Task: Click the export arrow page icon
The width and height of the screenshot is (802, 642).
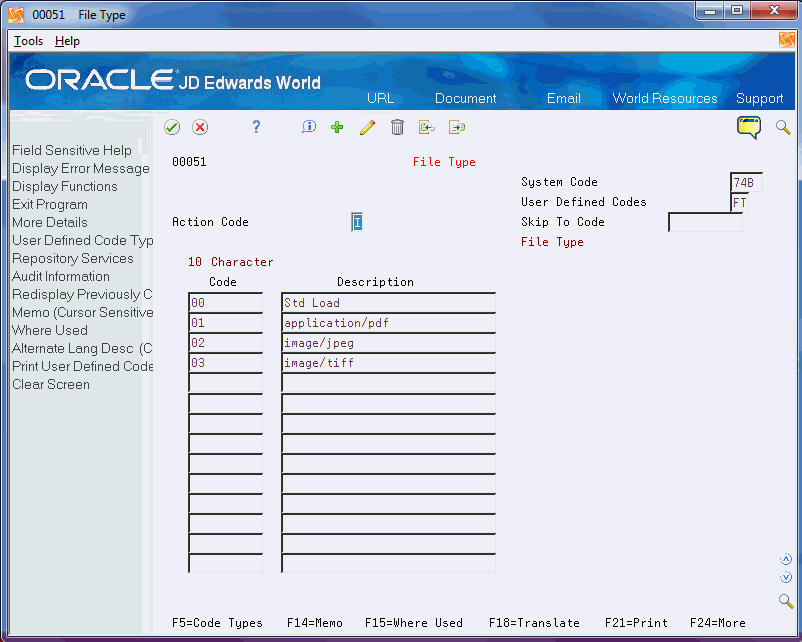Action: (x=457, y=127)
